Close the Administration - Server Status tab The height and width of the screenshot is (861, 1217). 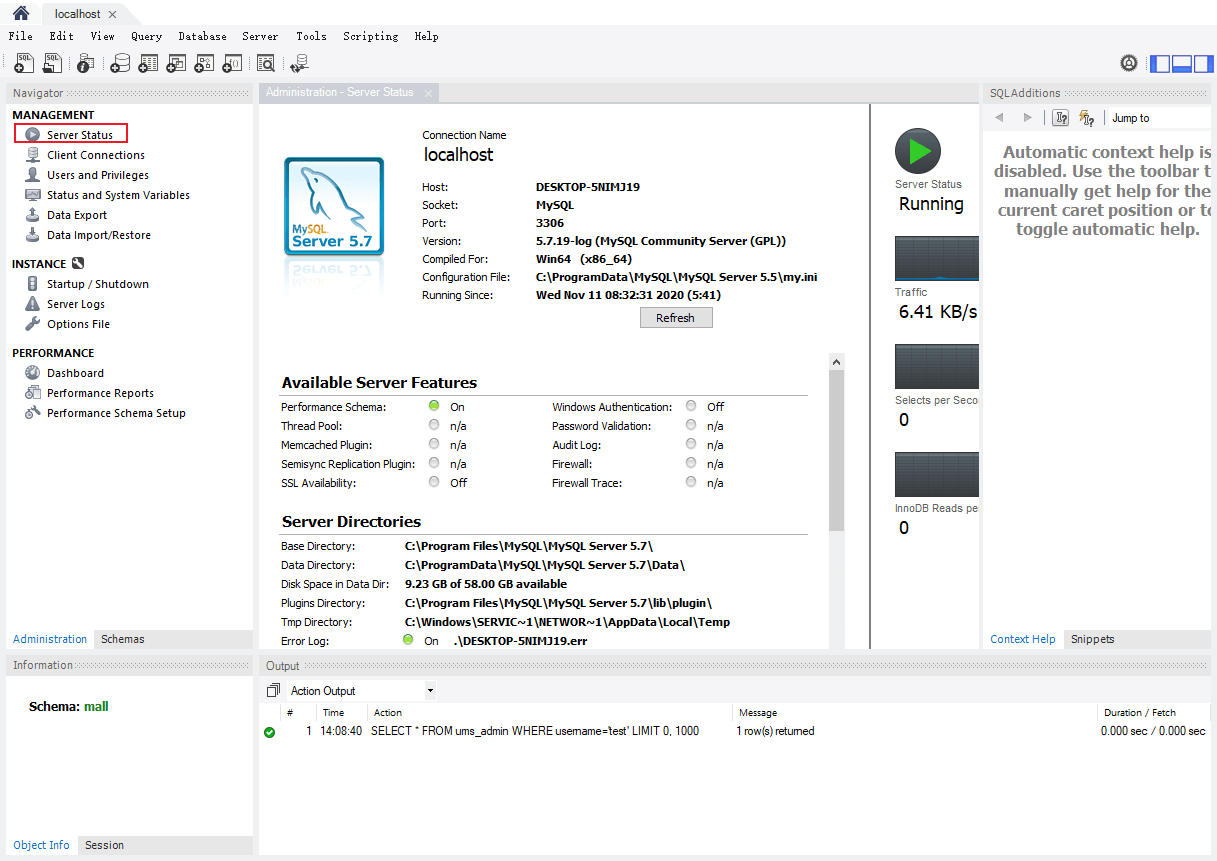click(x=428, y=93)
